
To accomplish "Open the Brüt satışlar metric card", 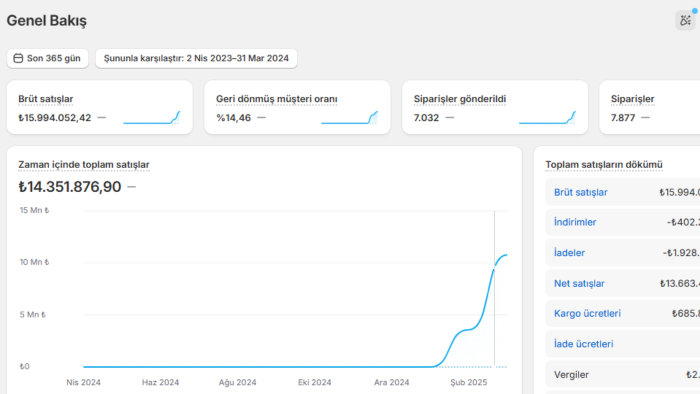I will pos(100,107).
